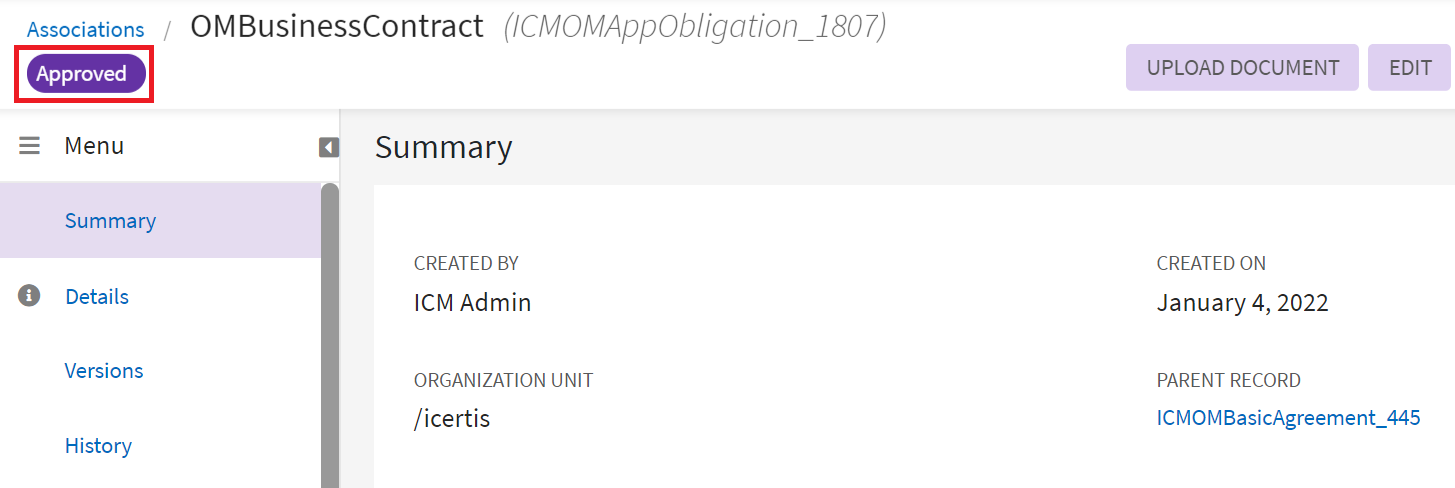Open the Associations breadcrumb link
This screenshot has height=488, width=1455.
(x=85, y=30)
